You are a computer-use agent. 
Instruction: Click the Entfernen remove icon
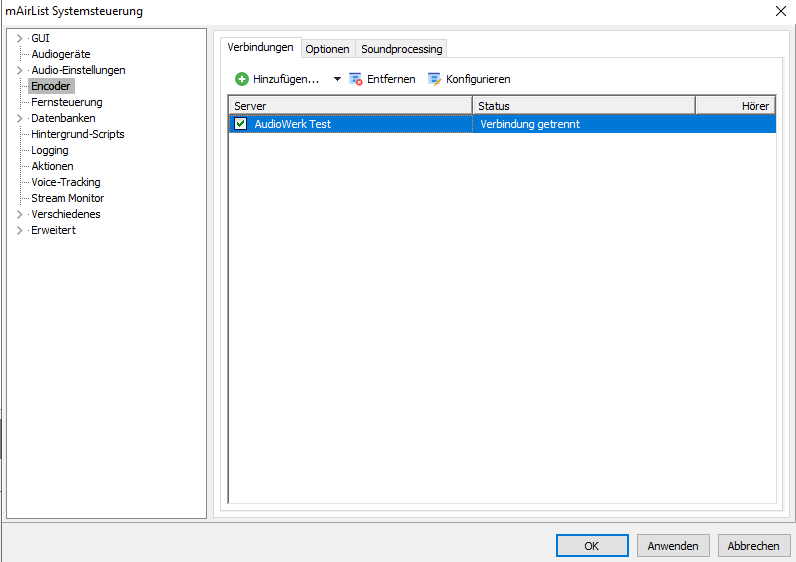356,79
